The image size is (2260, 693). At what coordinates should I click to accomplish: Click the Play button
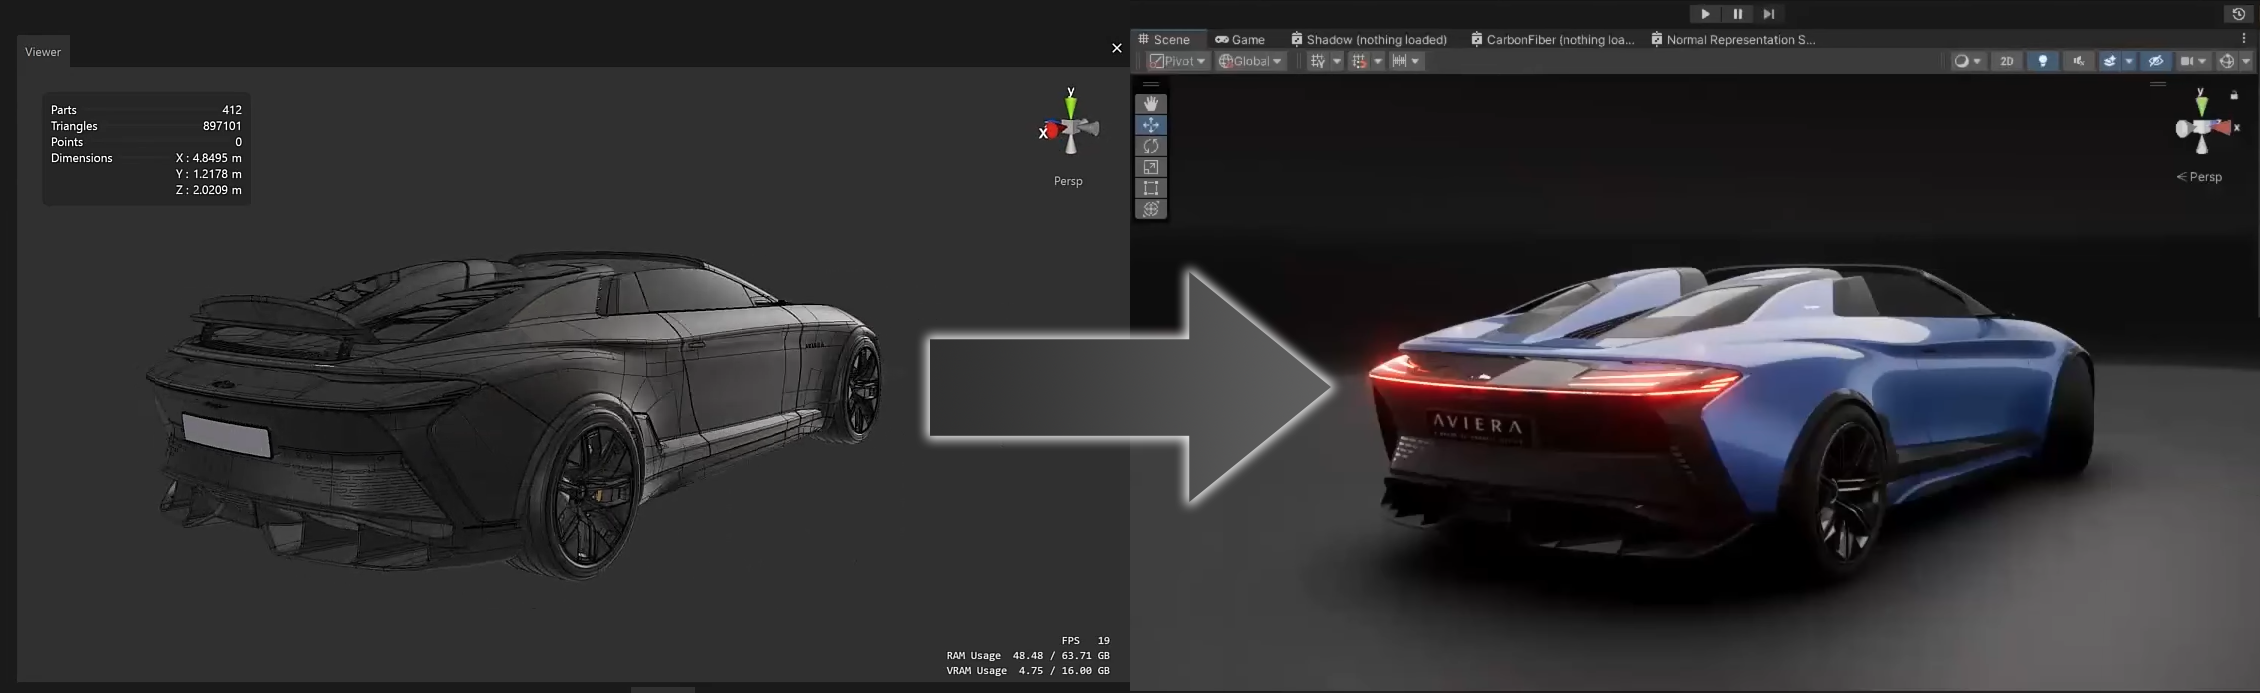pos(1705,14)
